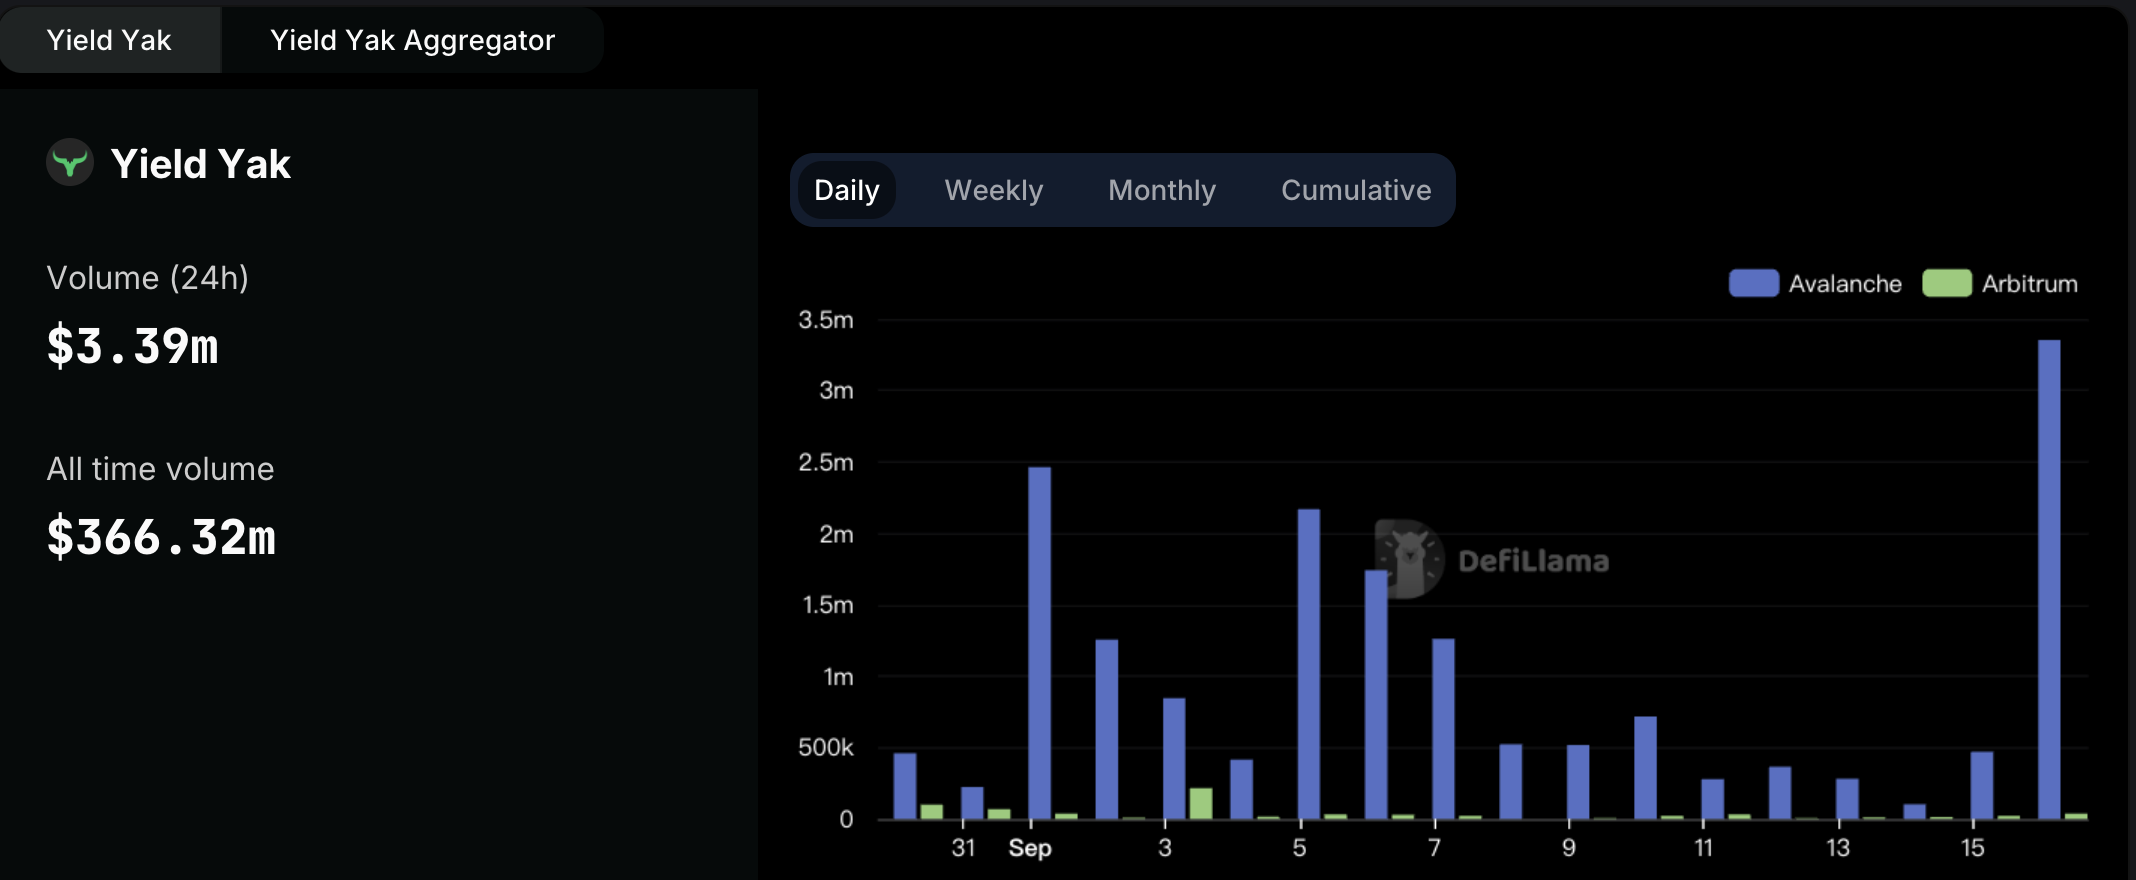Click the Avalanche bar at the 5 tick
The height and width of the screenshot is (880, 2136).
point(1308,664)
